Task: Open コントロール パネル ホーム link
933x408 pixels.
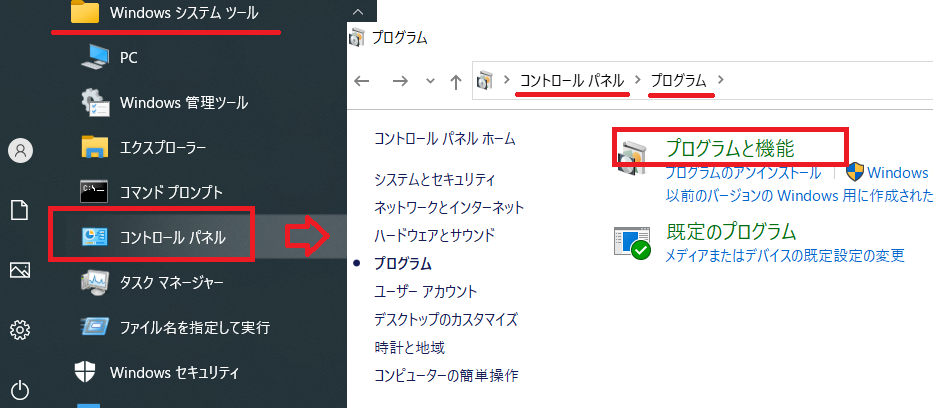Action: pyautogui.click(x=444, y=139)
